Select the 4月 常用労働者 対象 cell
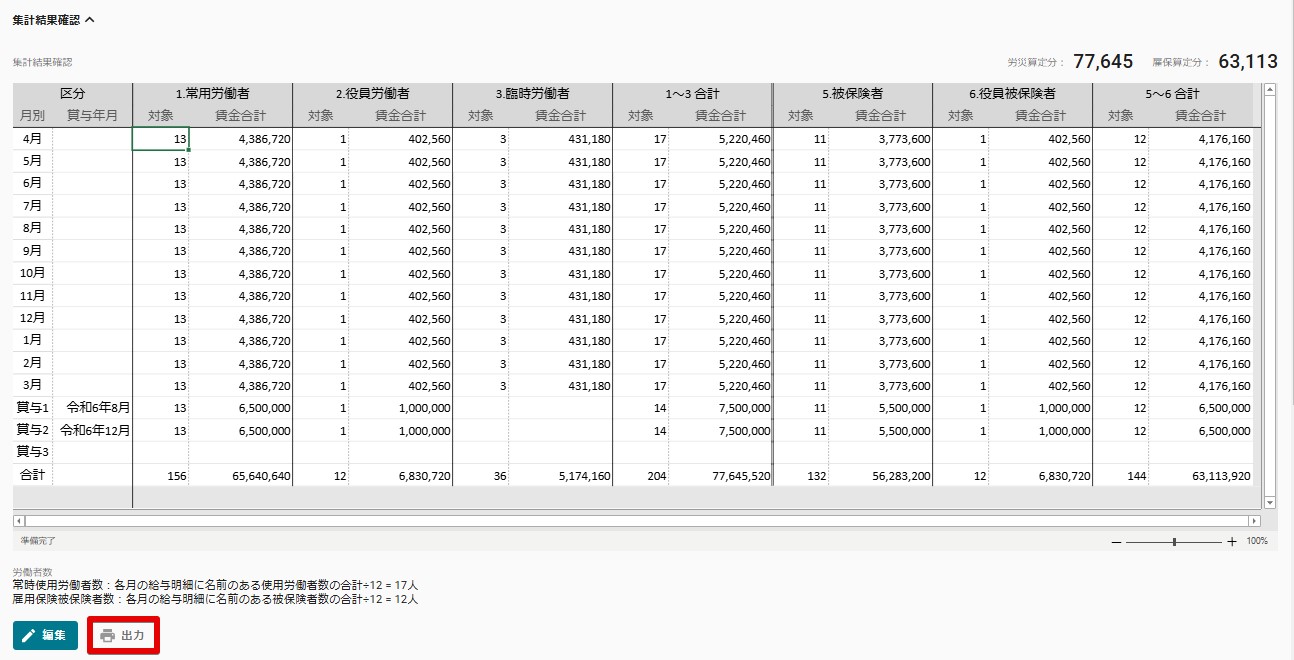Viewport: 1294px width, 660px height. coord(160,139)
